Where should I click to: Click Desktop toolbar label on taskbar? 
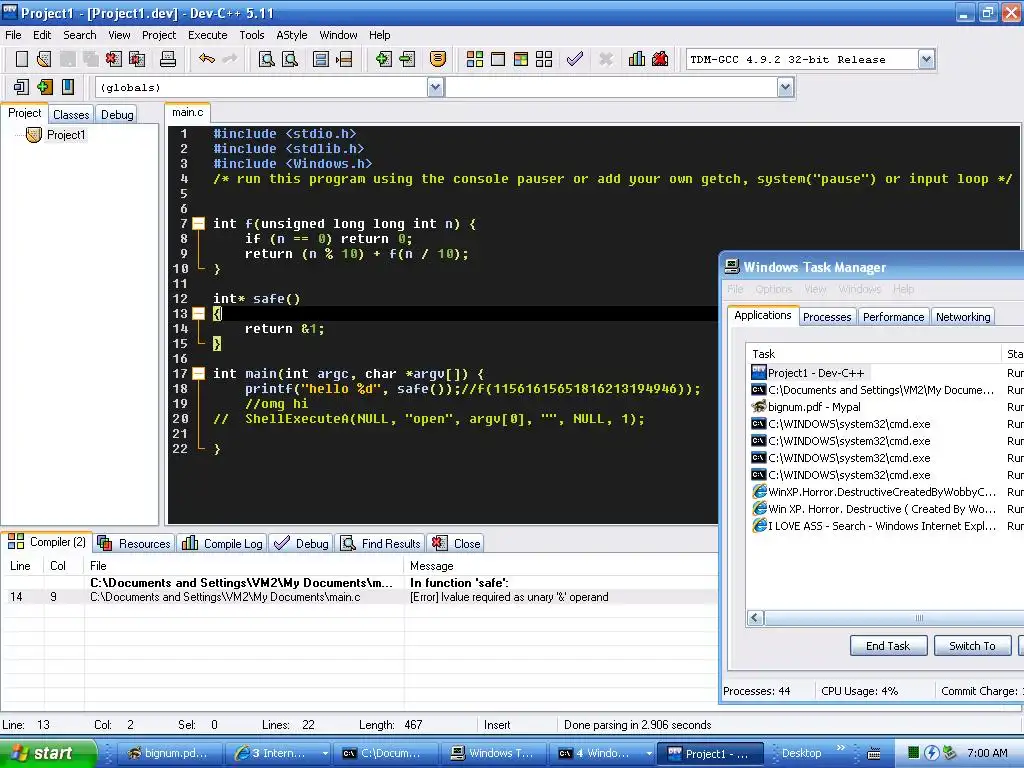pos(801,753)
